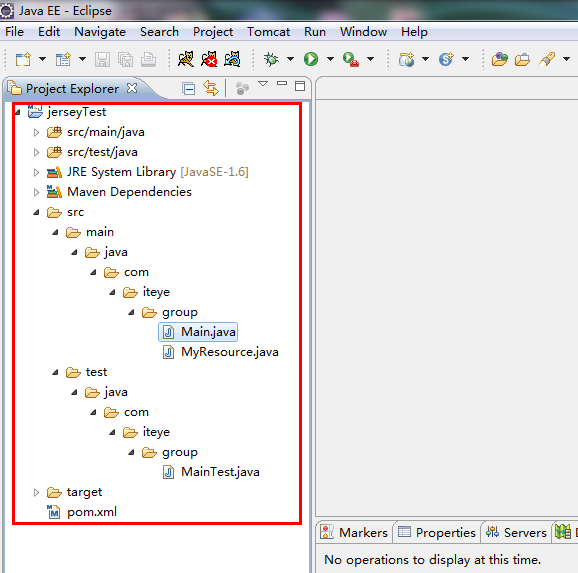Open Project Explorer View Menu triangle
578x573 pixels.
pyautogui.click(x=263, y=84)
